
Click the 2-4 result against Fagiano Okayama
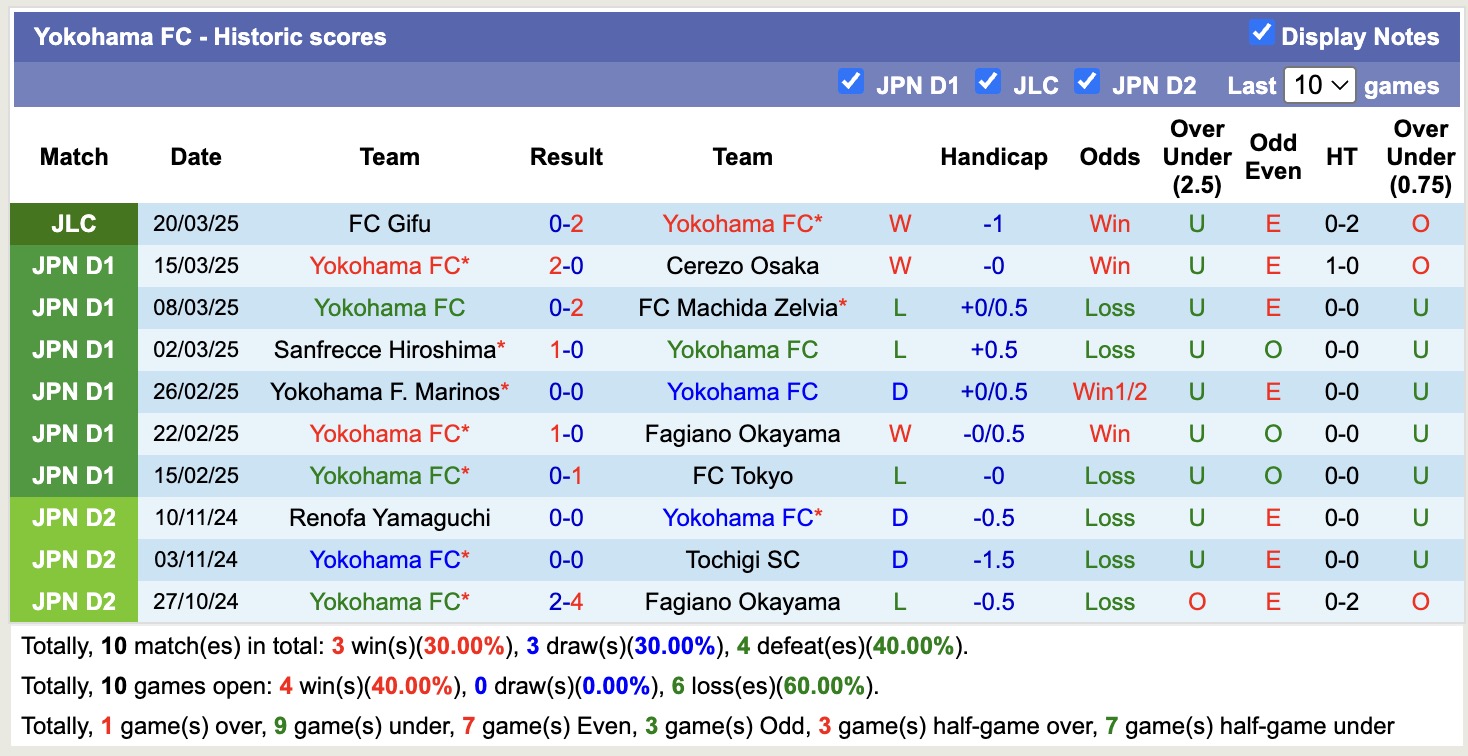[566, 602]
